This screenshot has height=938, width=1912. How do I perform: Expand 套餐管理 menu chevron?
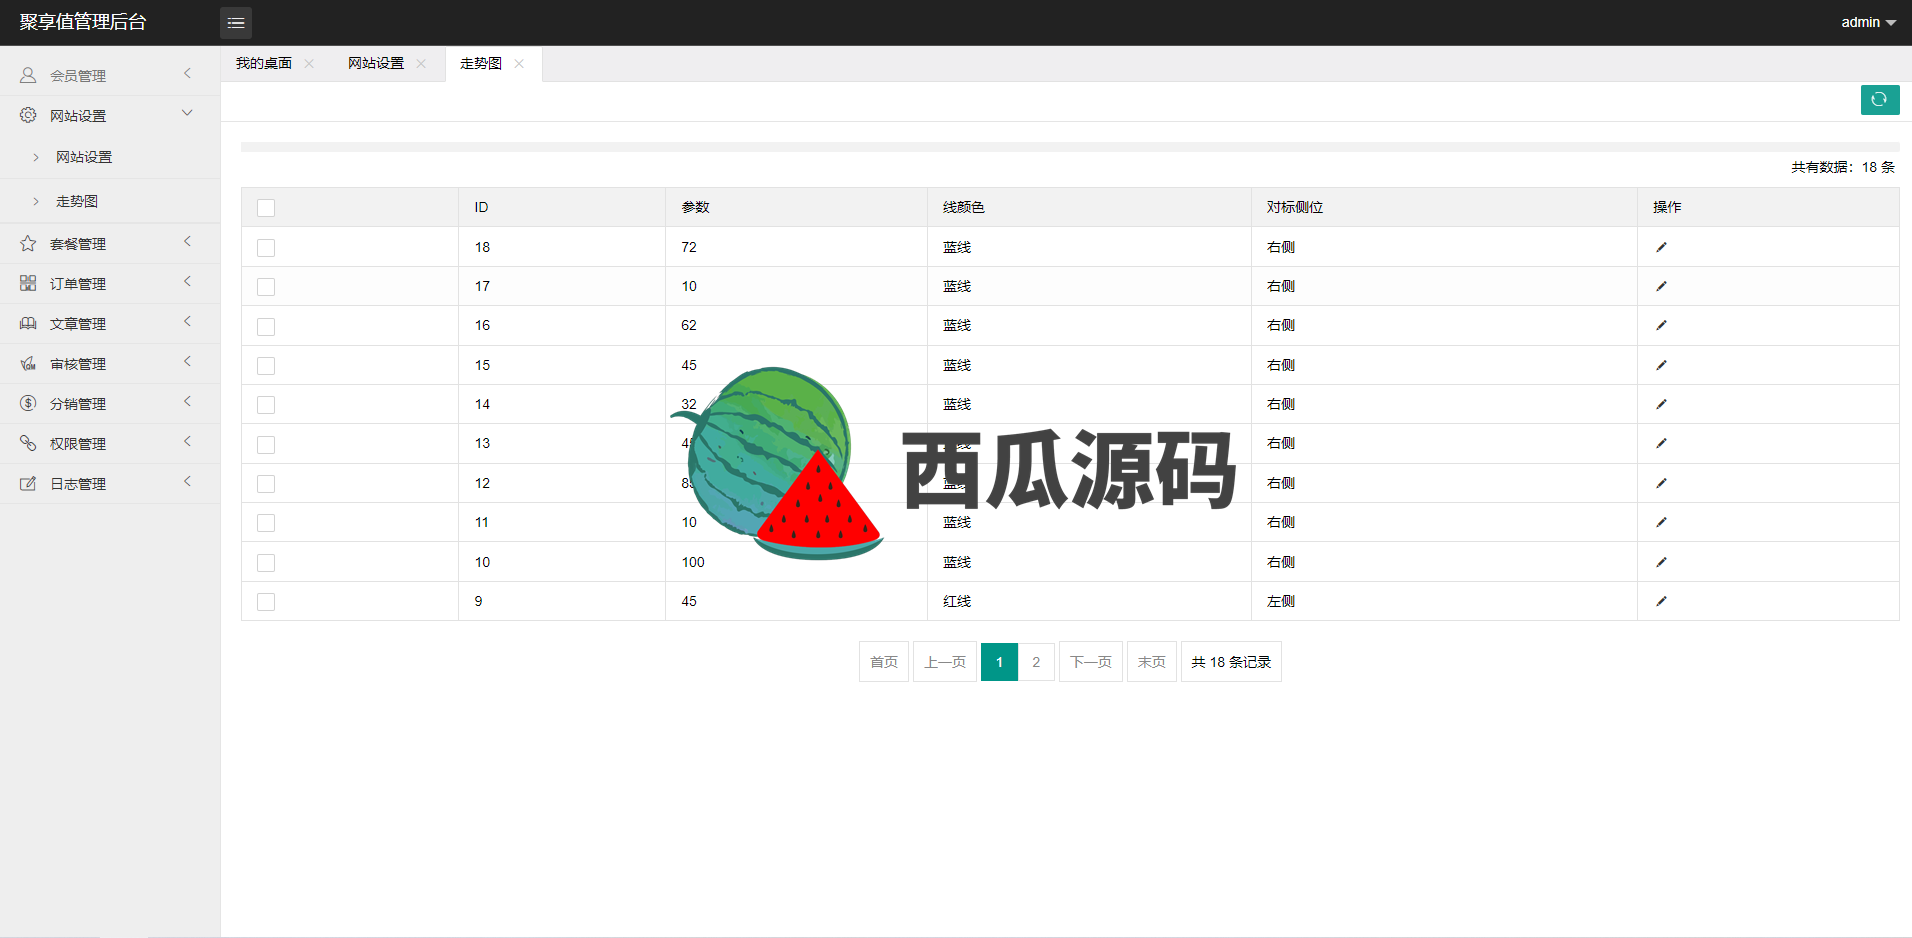[187, 241]
